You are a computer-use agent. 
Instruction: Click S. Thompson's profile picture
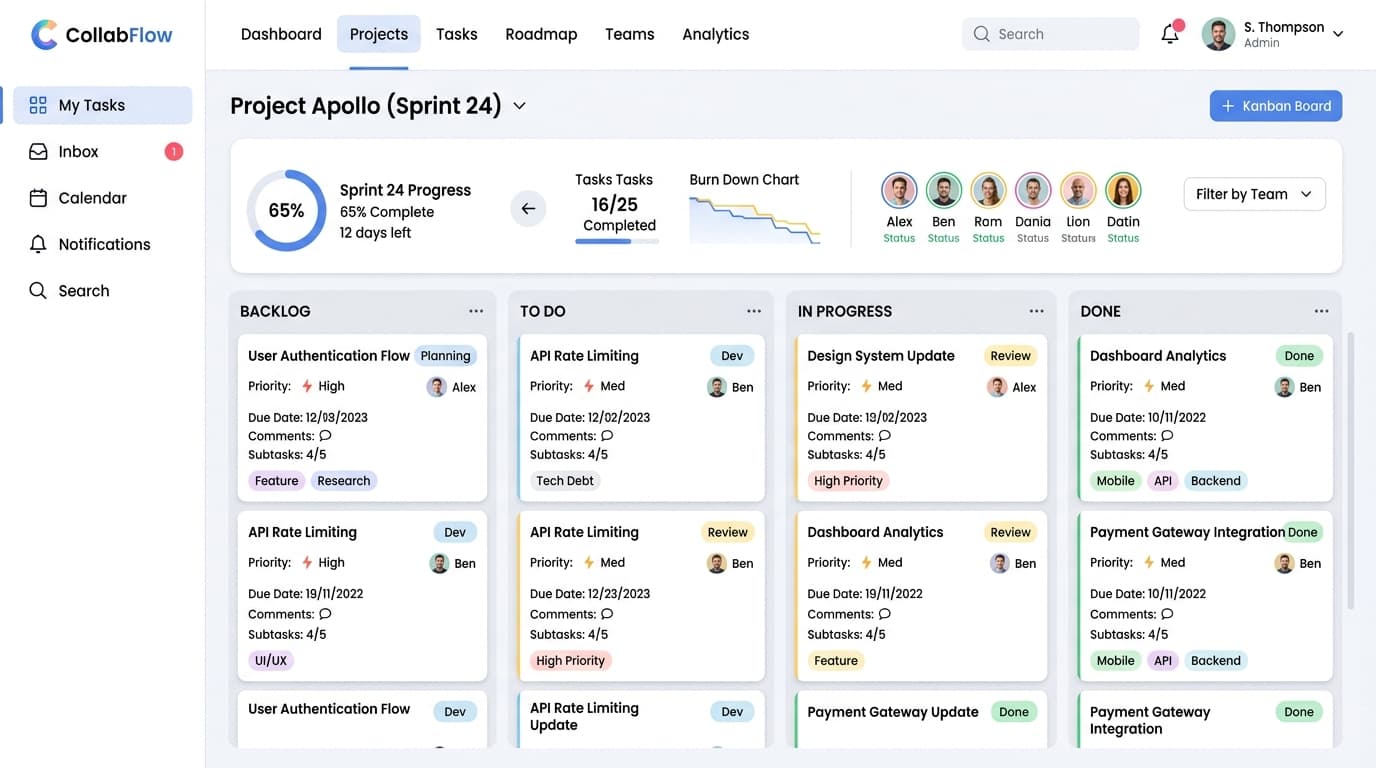1218,34
